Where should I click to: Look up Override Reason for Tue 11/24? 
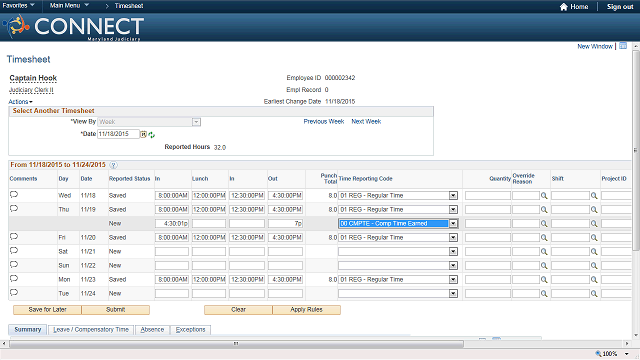pyautogui.click(x=544, y=293)
